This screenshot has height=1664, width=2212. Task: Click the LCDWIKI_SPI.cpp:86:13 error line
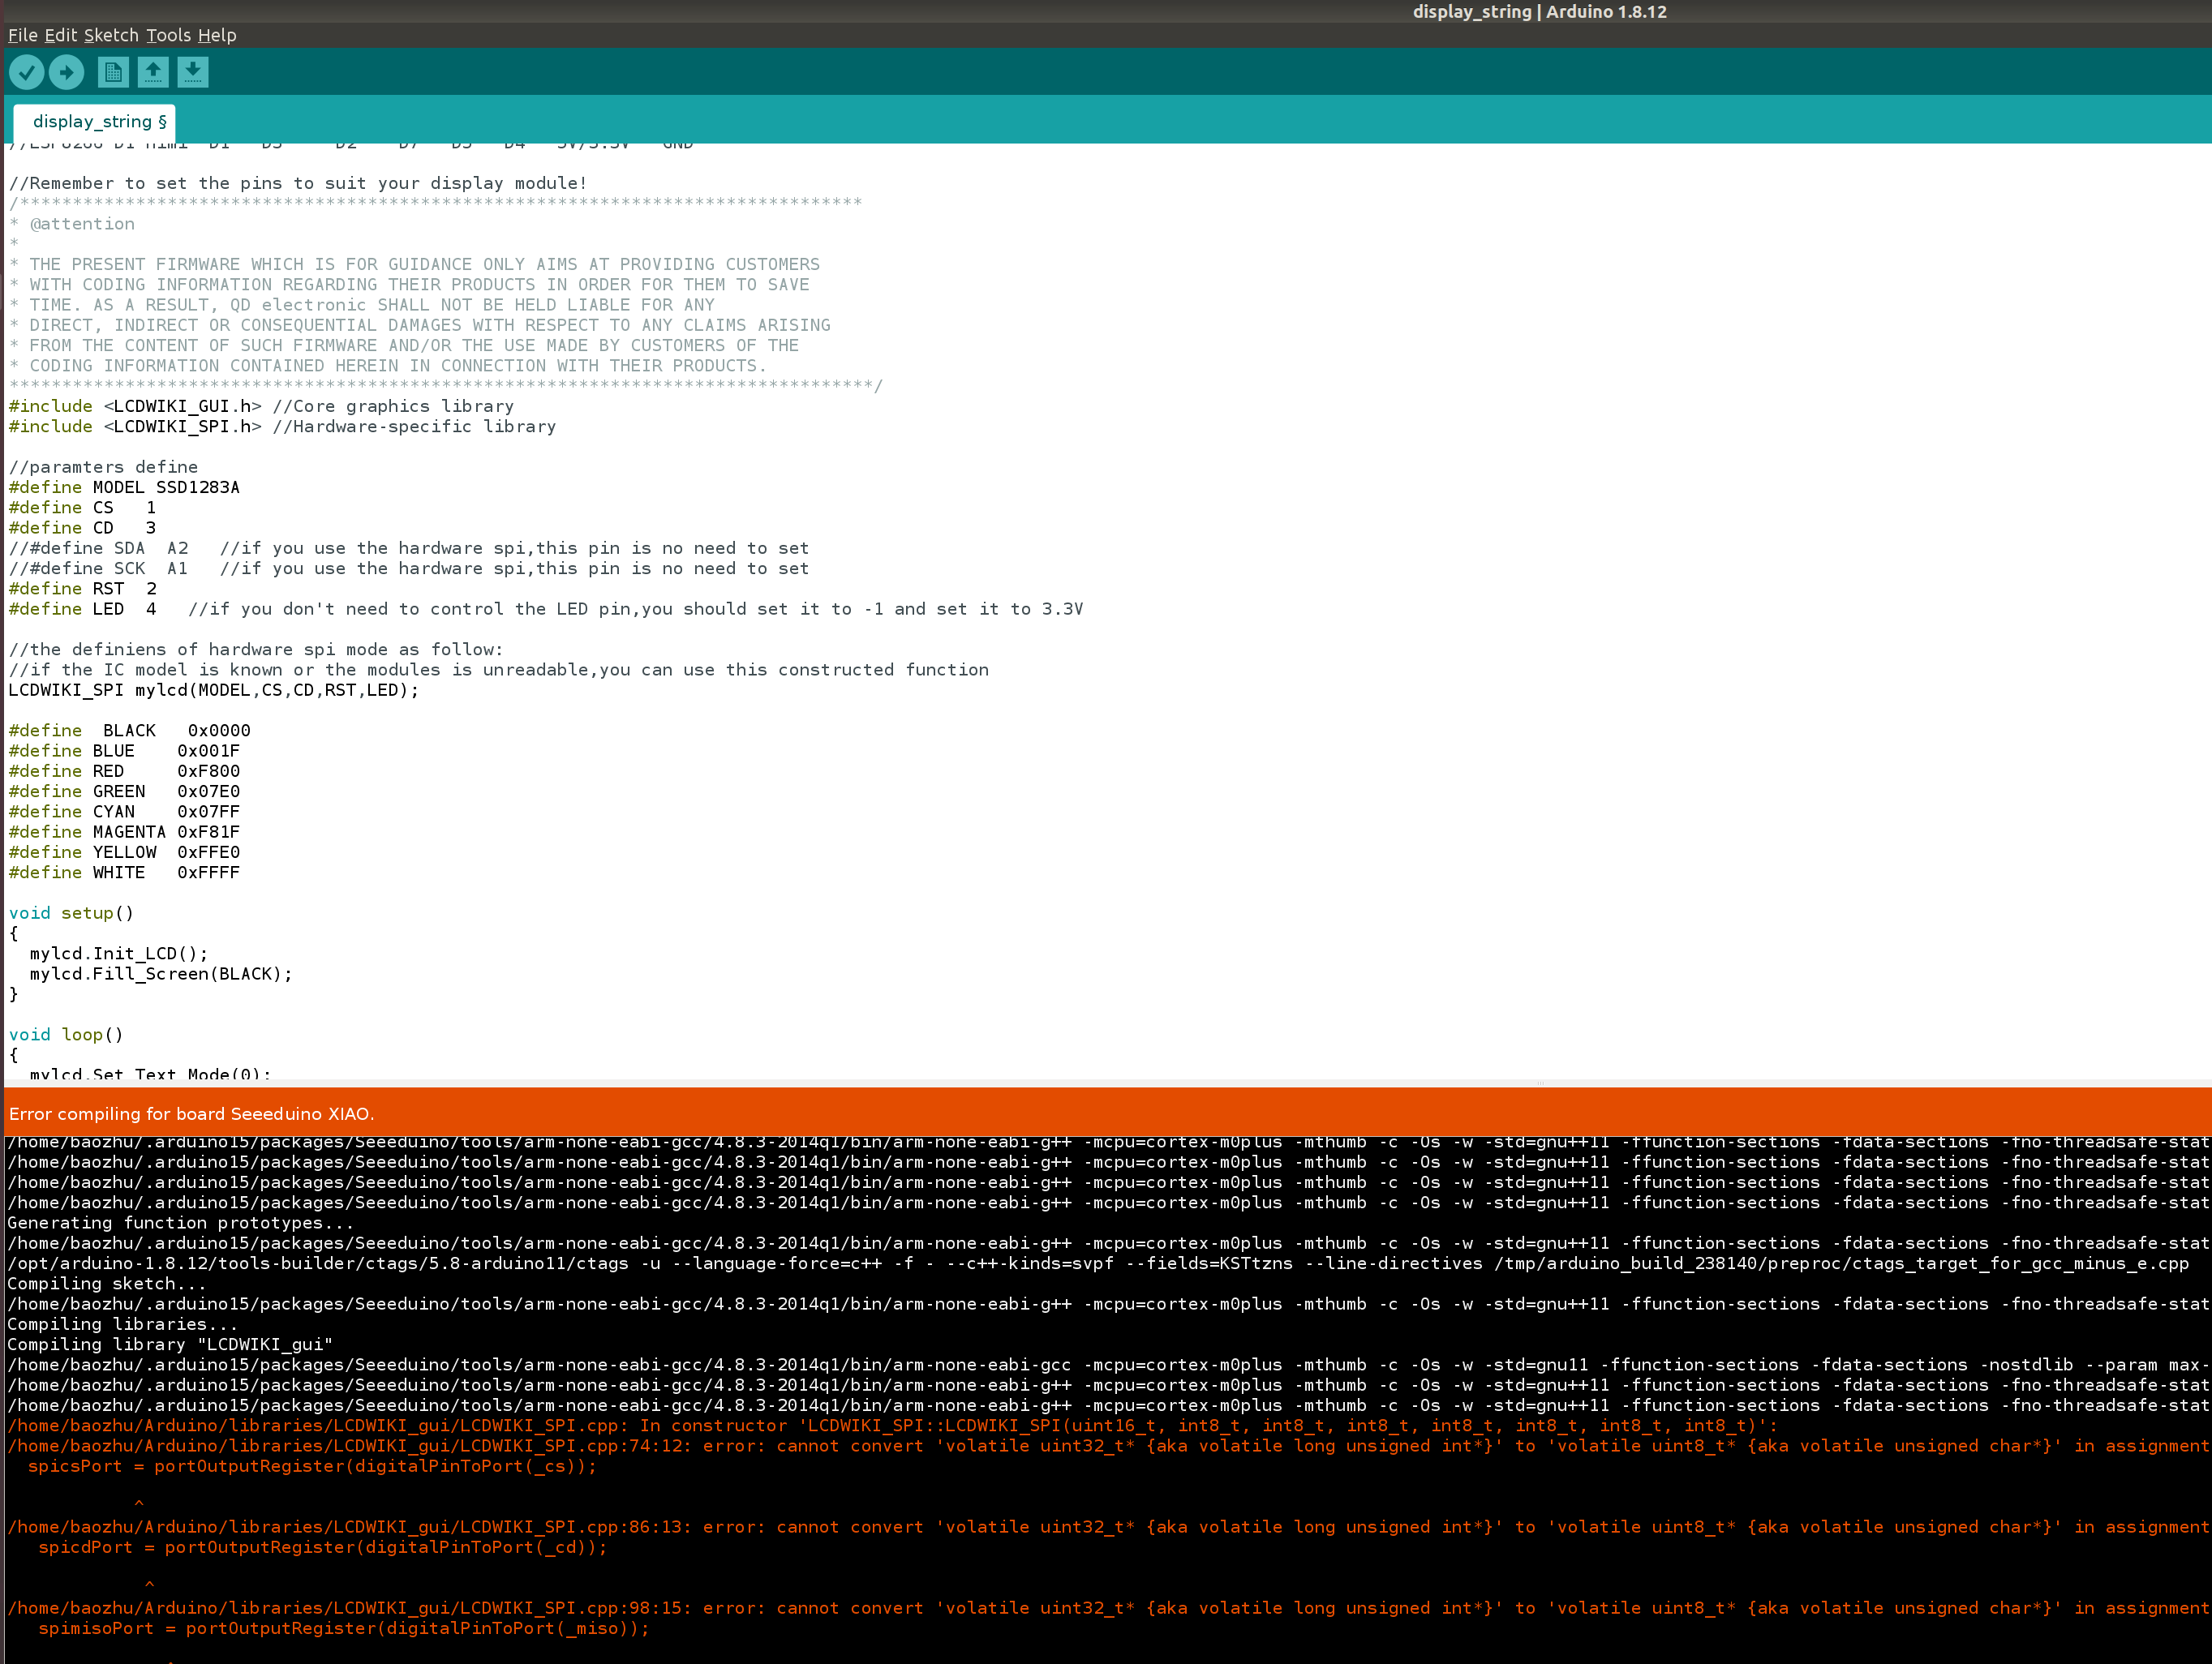(x=1108, y=1526)
